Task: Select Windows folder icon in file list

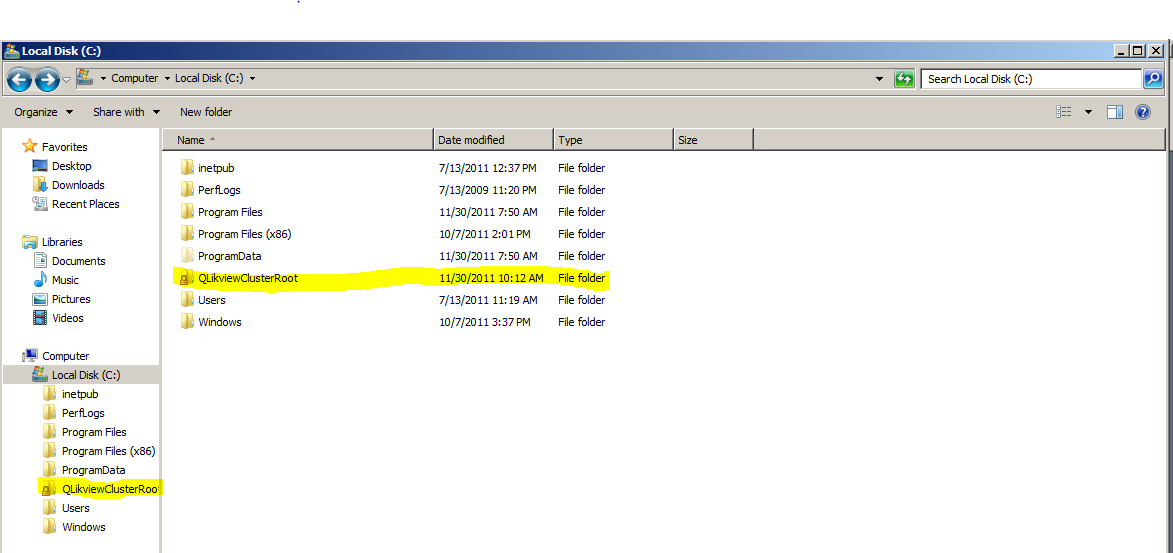Action: [187, 322]
